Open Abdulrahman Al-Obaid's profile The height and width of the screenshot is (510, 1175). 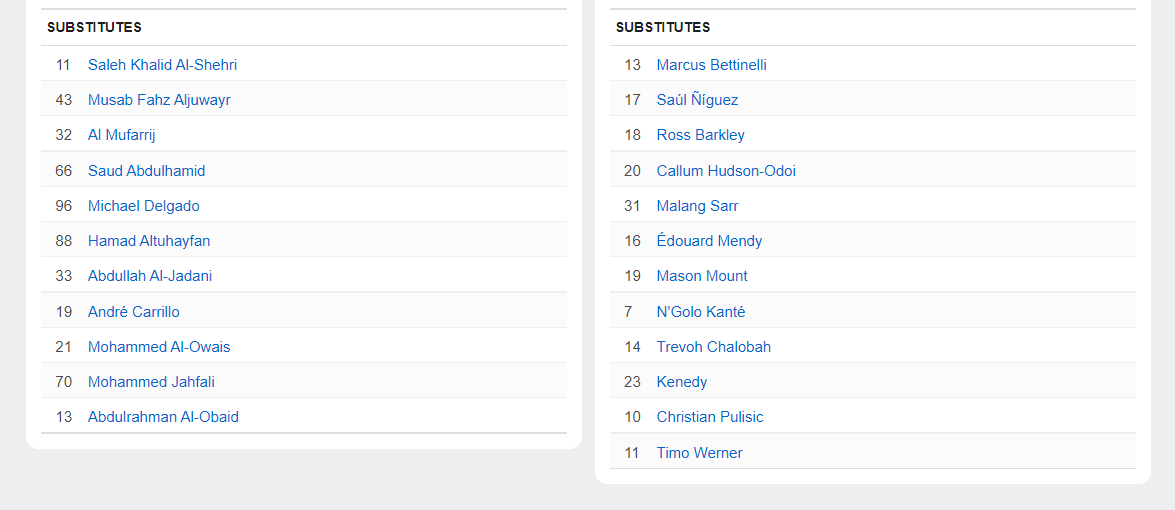click(x=163, y=417)
